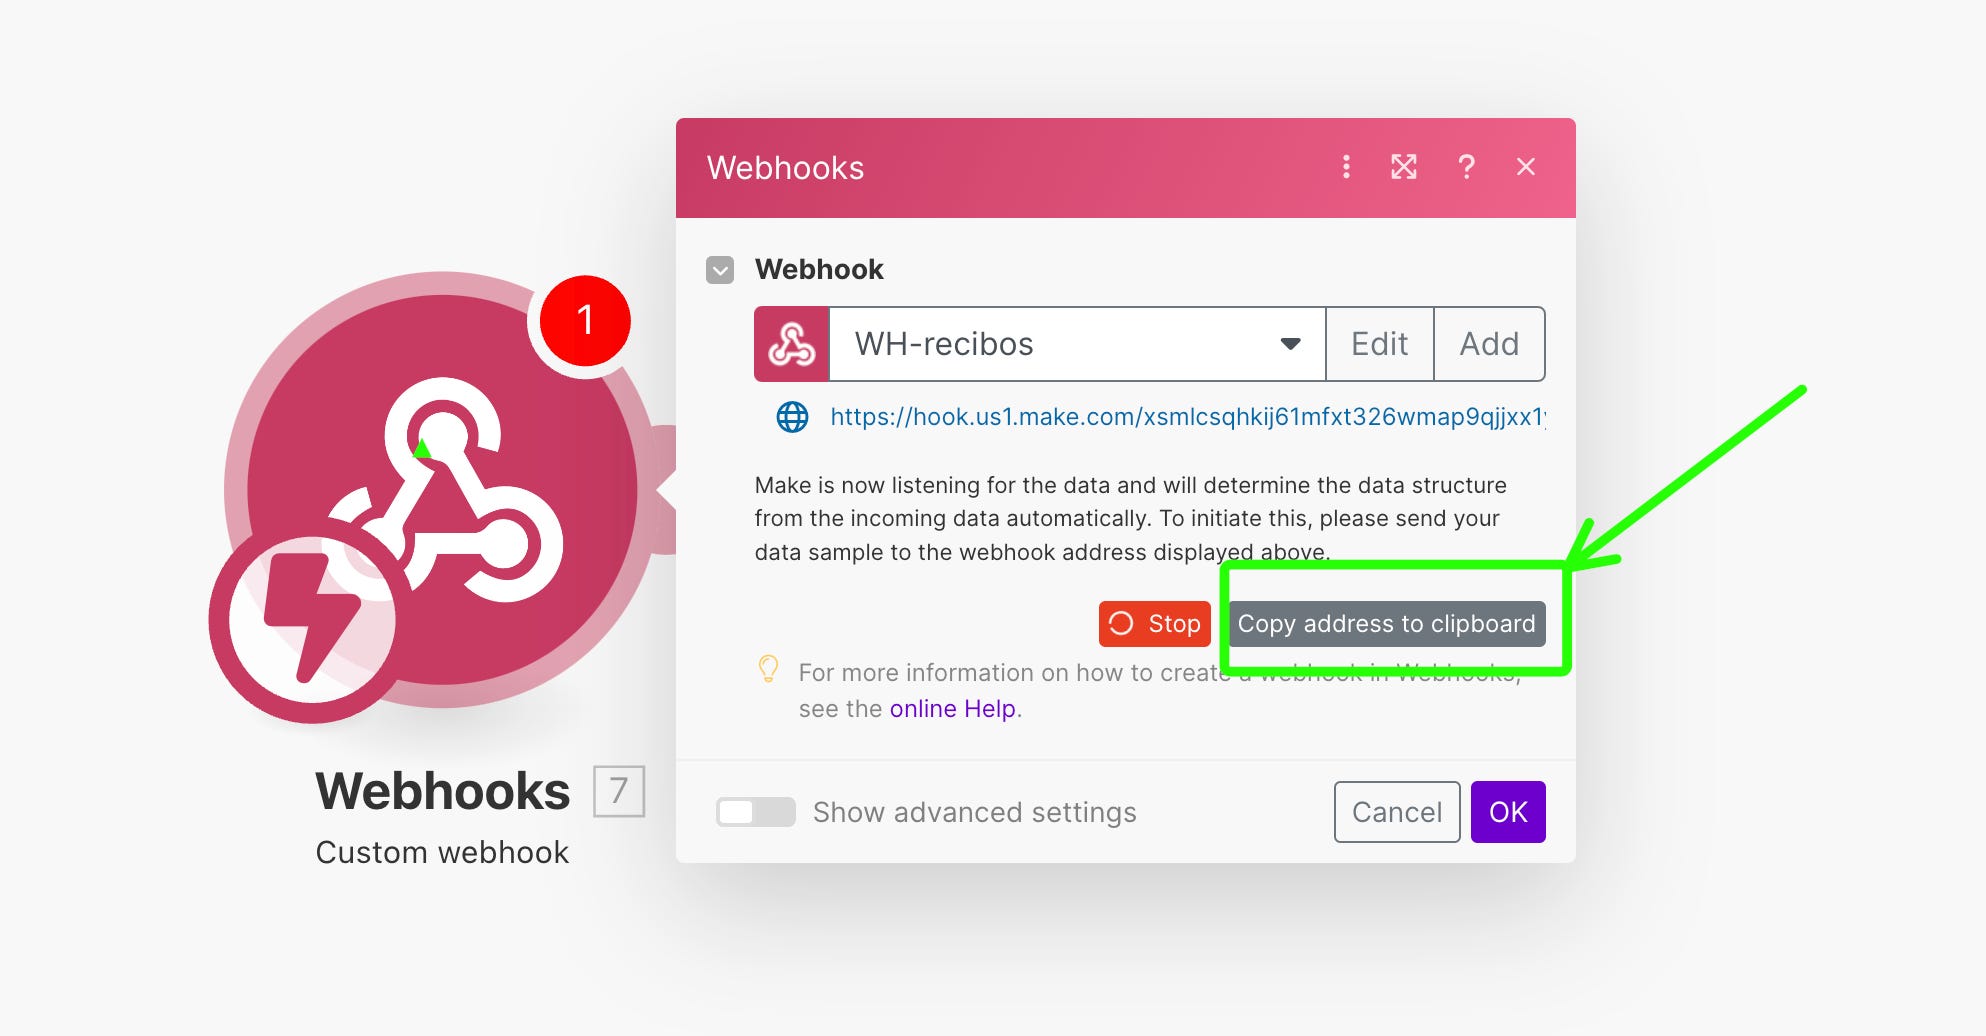Screen dimensions: 1986x1036
Task: Open the WH-recibos webhook dropdown
Action: click(1077, 344)
